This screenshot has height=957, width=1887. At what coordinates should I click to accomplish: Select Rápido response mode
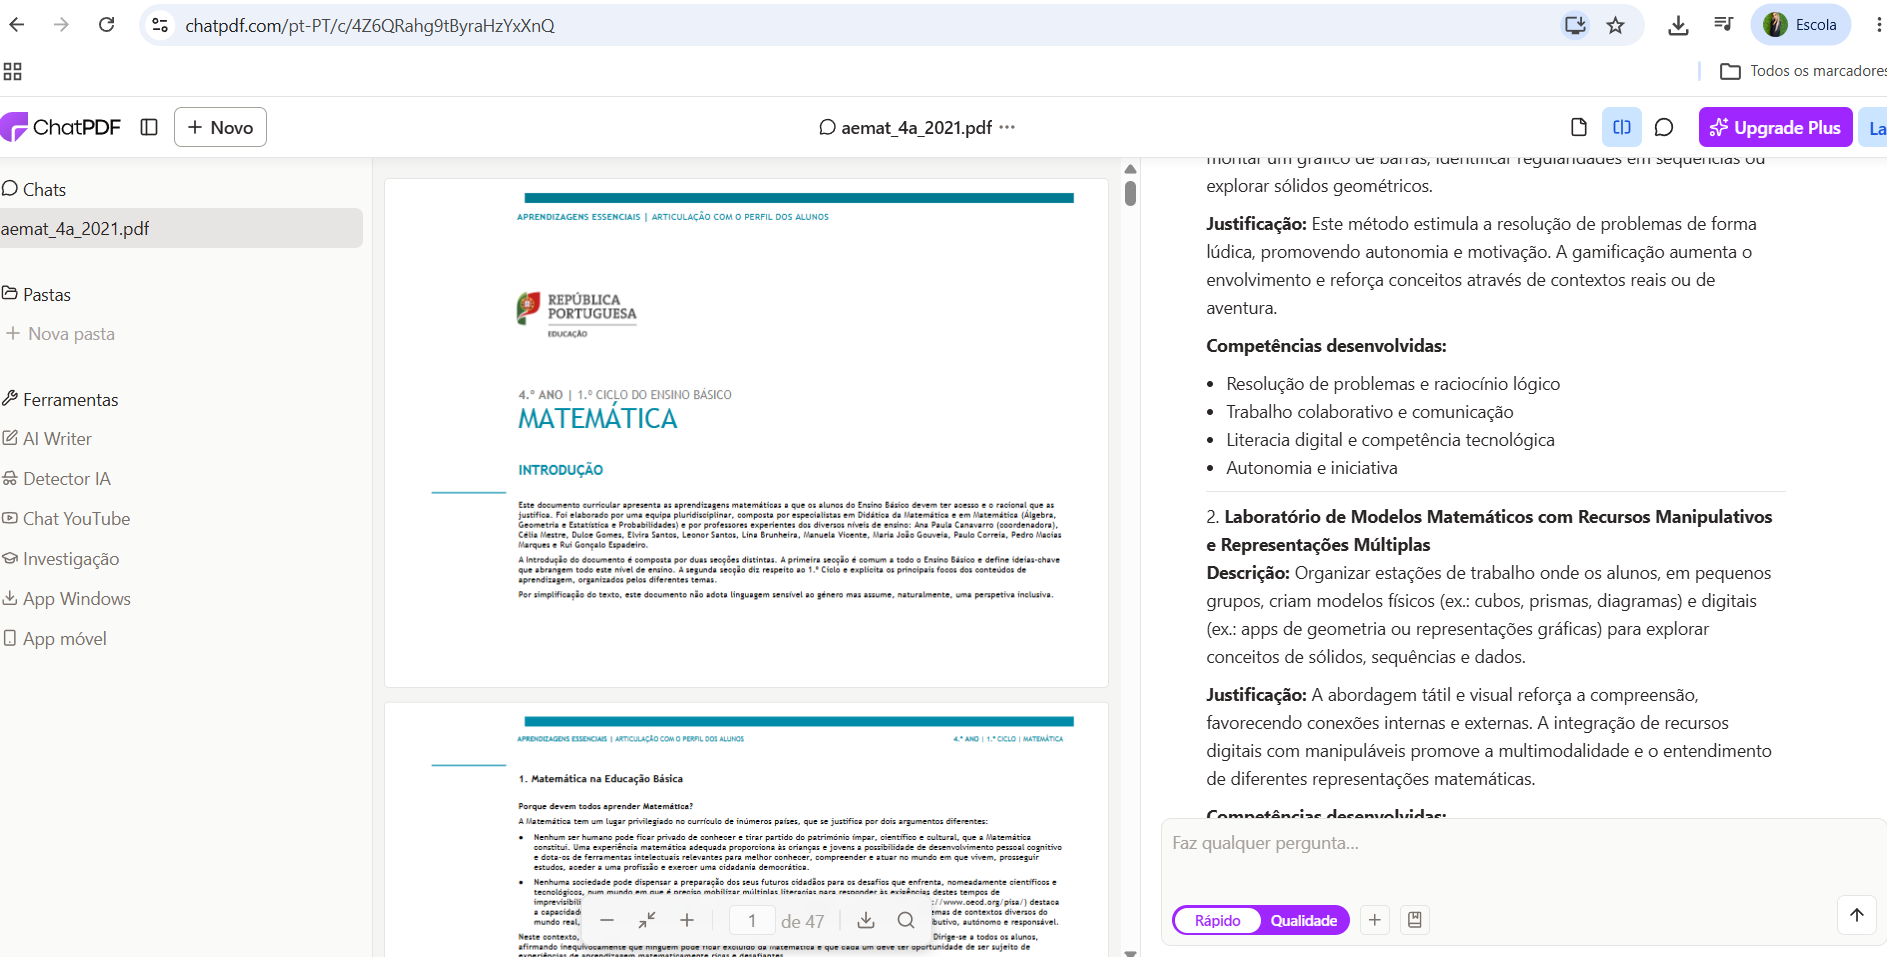[x=1217, y=920]
